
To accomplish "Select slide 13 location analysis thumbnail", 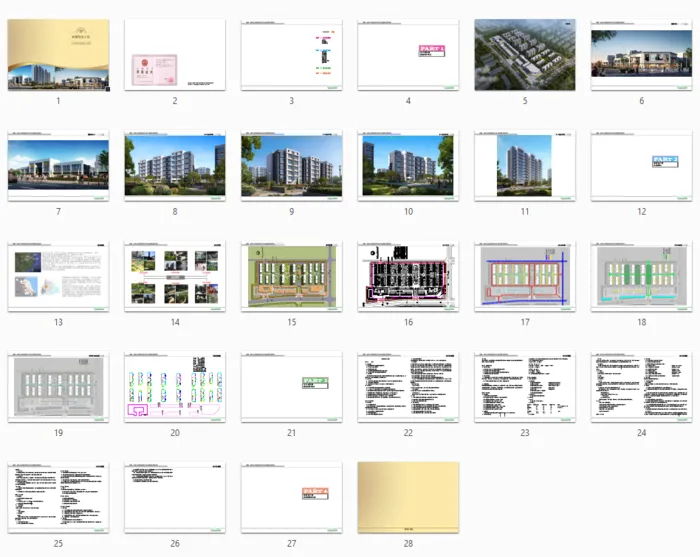I will point(58,276).
